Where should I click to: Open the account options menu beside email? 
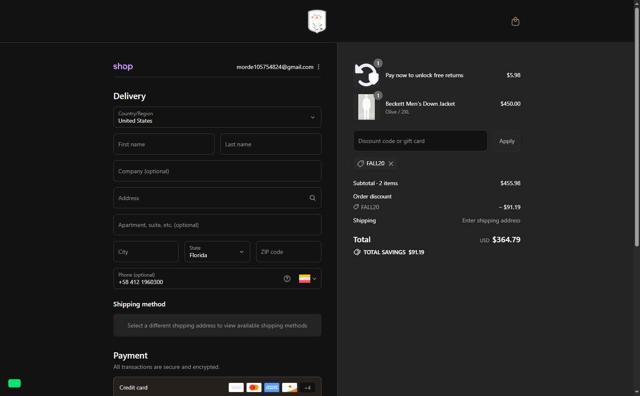tap(318, 67)
